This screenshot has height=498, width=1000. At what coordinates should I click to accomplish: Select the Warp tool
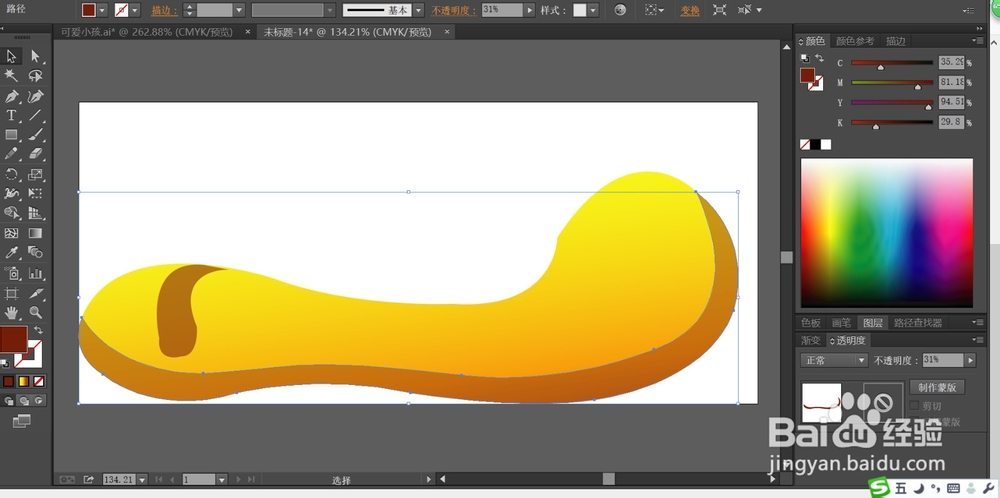[x=11, y=193]
